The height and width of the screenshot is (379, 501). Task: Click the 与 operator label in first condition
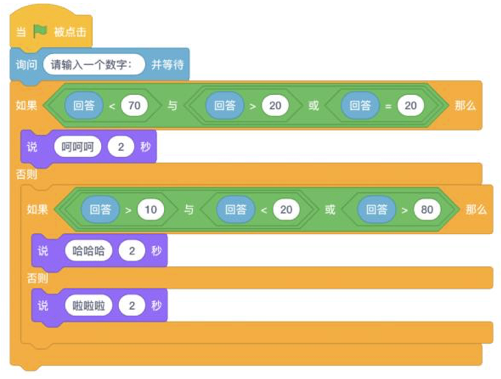pos(172,106)
